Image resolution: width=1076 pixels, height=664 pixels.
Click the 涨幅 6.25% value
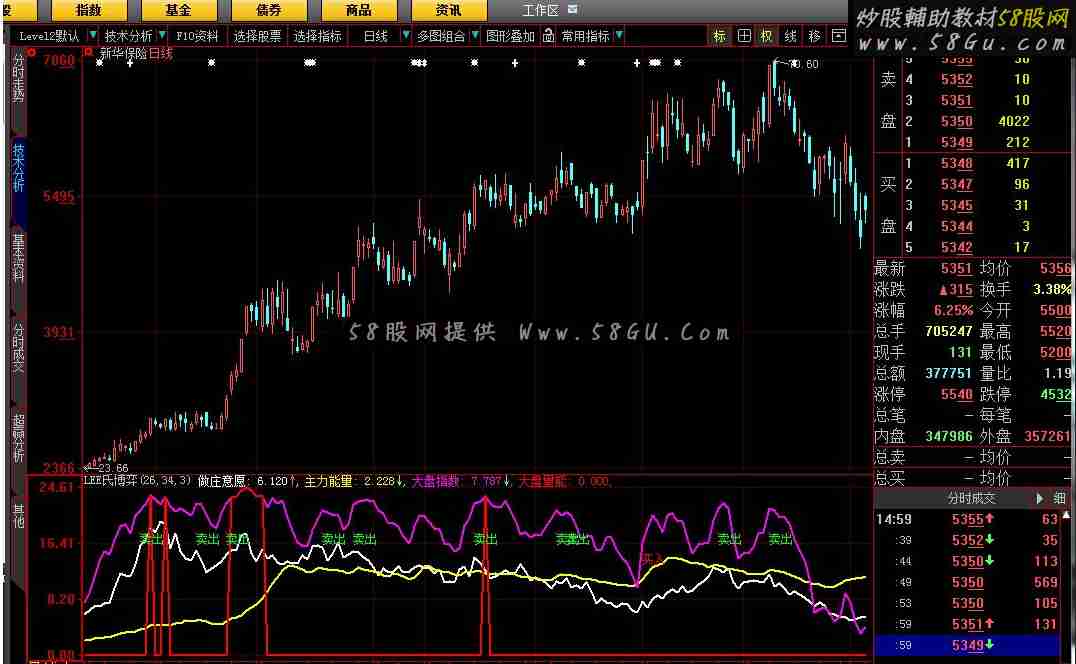(x=953, y=310)
